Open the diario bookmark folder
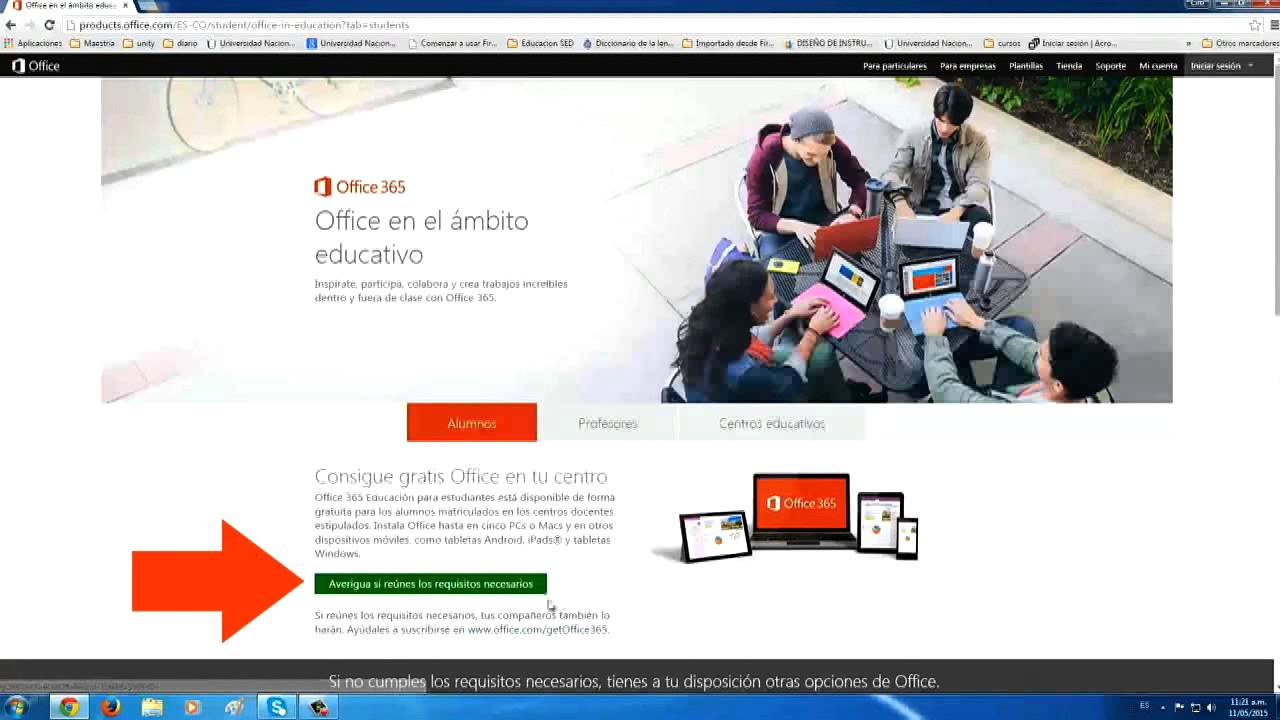 click(180, 43)
